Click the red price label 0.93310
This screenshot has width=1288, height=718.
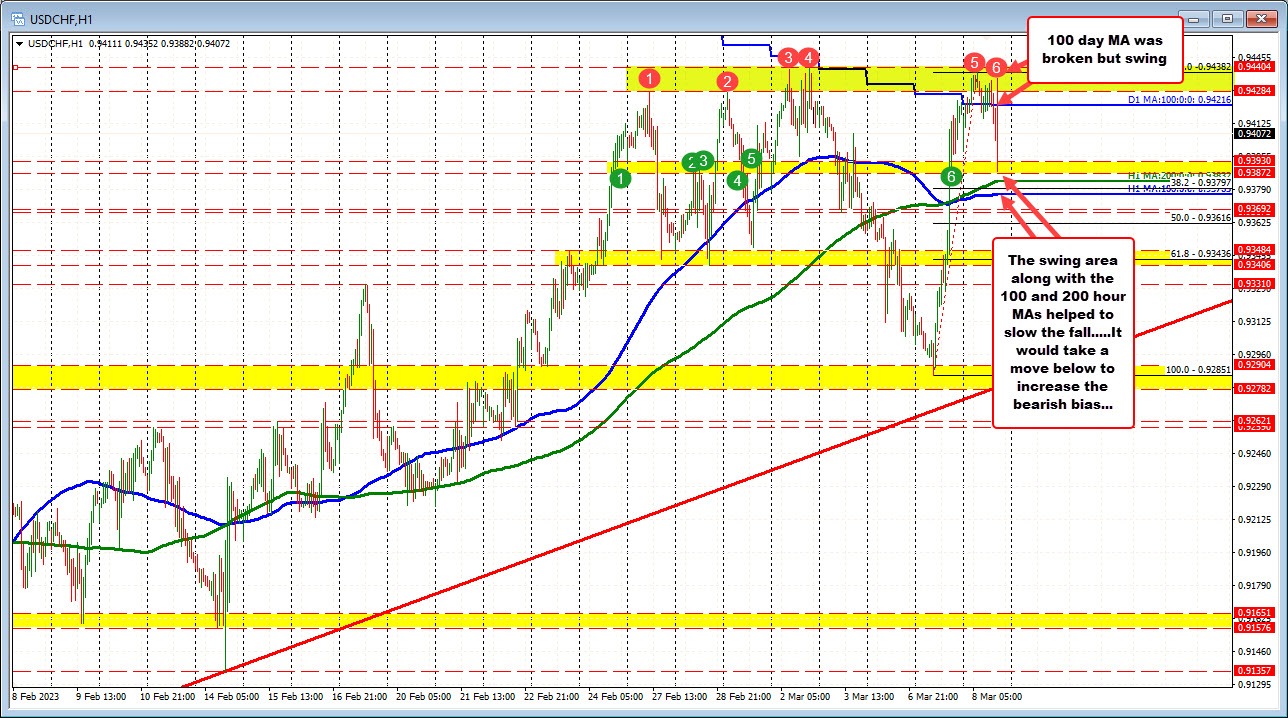point(1253,284)
